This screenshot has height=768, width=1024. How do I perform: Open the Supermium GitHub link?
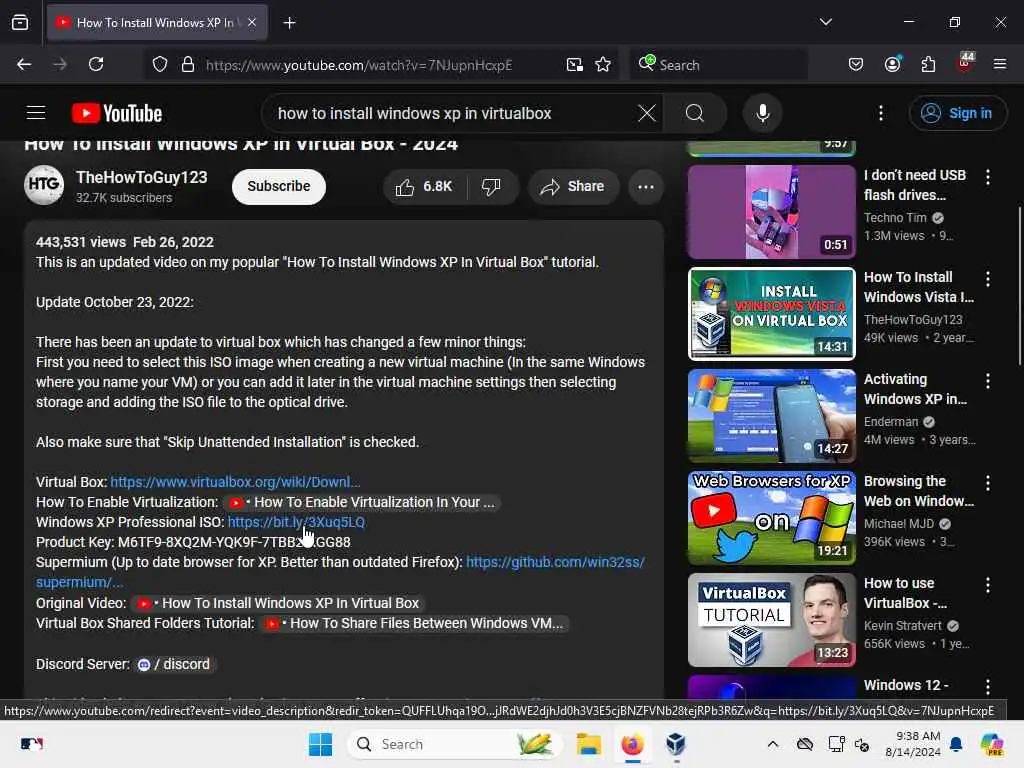pyautogui.click(x=555, y=562)
